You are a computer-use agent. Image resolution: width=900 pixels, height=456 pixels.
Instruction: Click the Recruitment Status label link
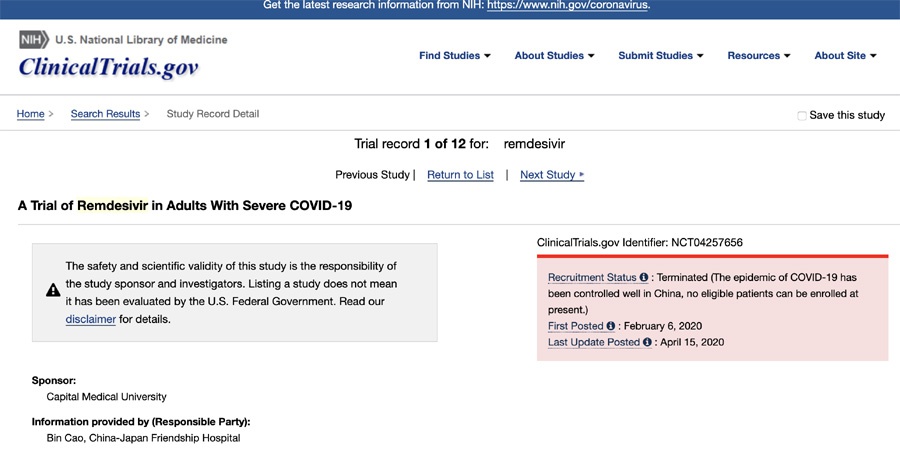592,278
